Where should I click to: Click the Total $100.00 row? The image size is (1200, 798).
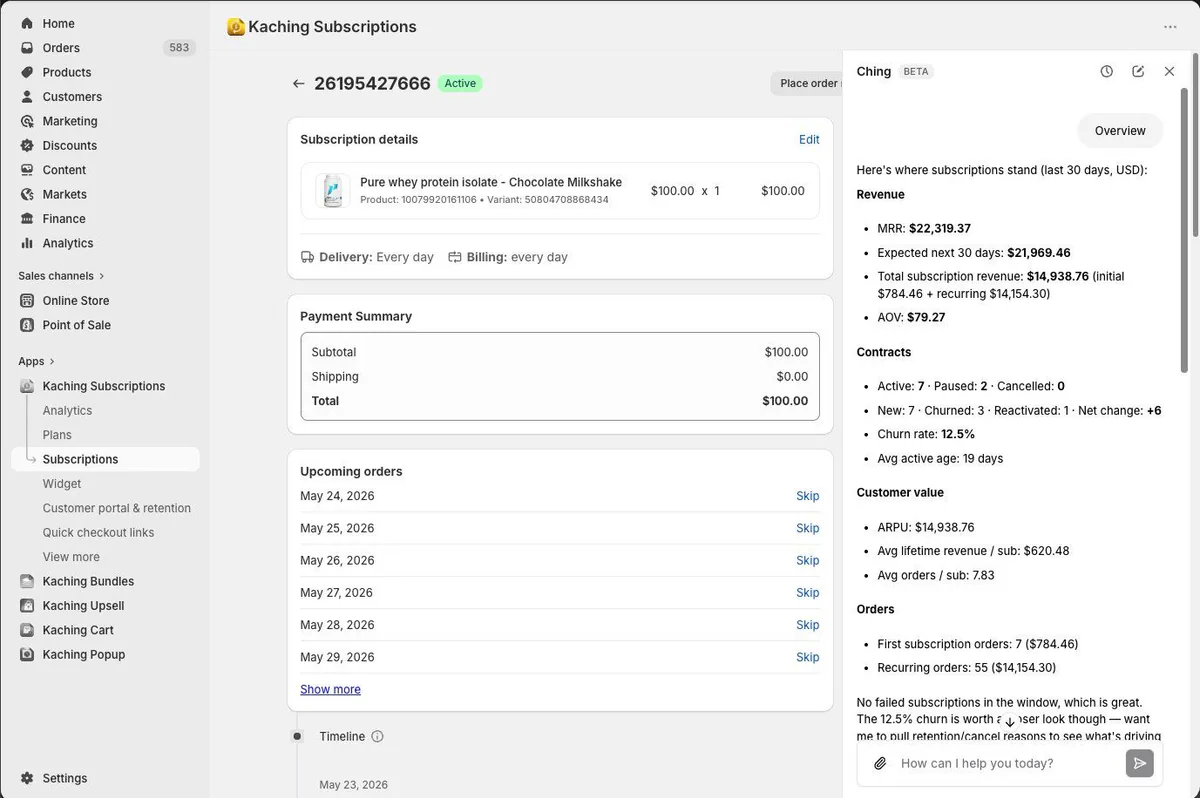pyautogui.click(x=560, y=401)
